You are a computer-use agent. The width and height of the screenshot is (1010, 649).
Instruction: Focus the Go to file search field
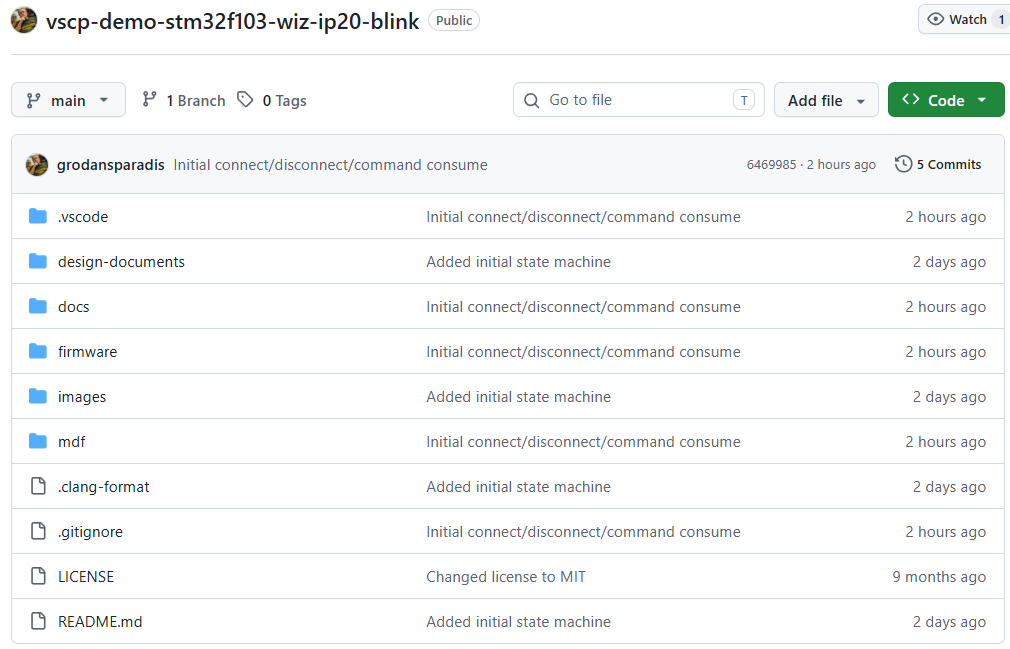638,100
